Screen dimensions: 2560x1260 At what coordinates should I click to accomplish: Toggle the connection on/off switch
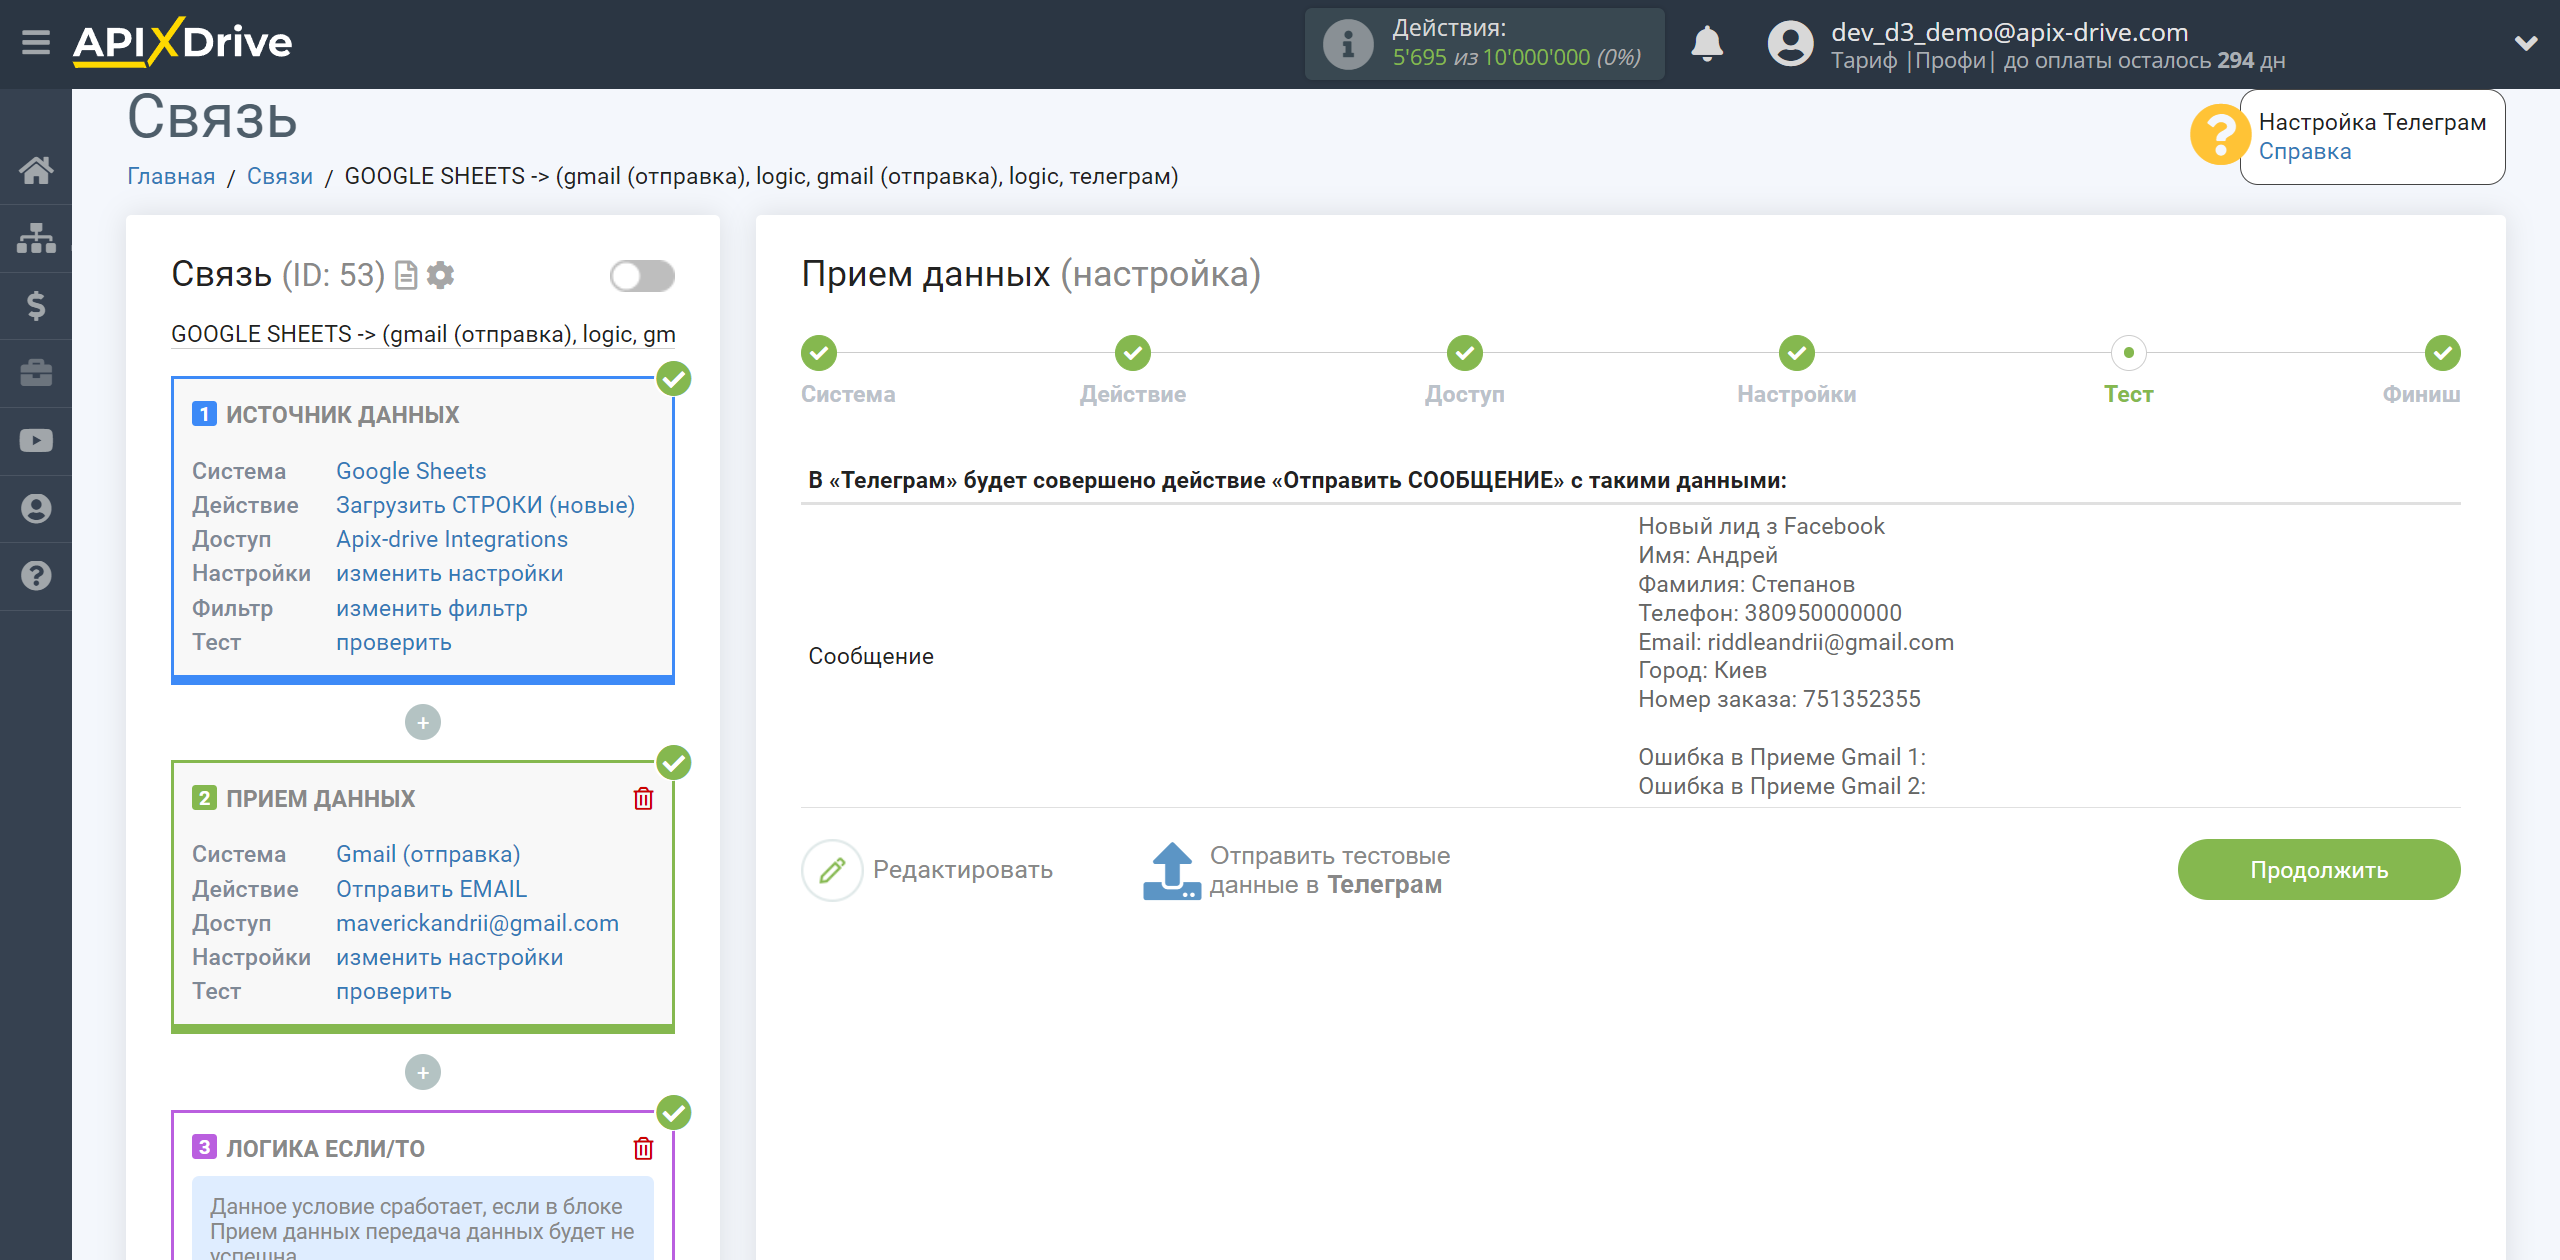[x=642, y=276]
